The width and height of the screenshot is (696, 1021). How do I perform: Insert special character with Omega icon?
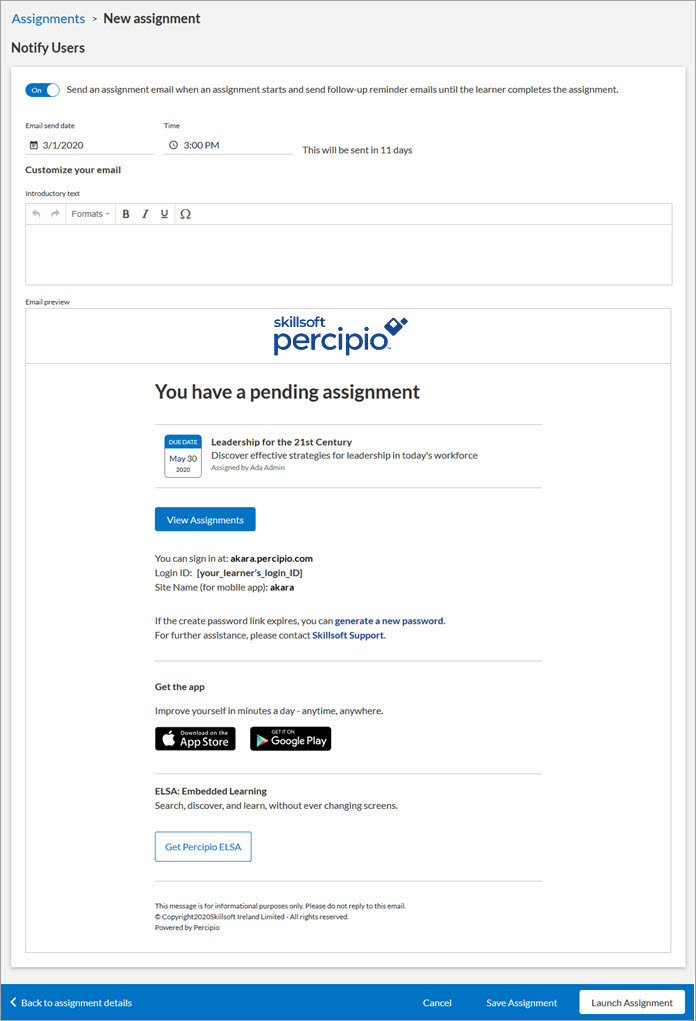tap(185, 214)
